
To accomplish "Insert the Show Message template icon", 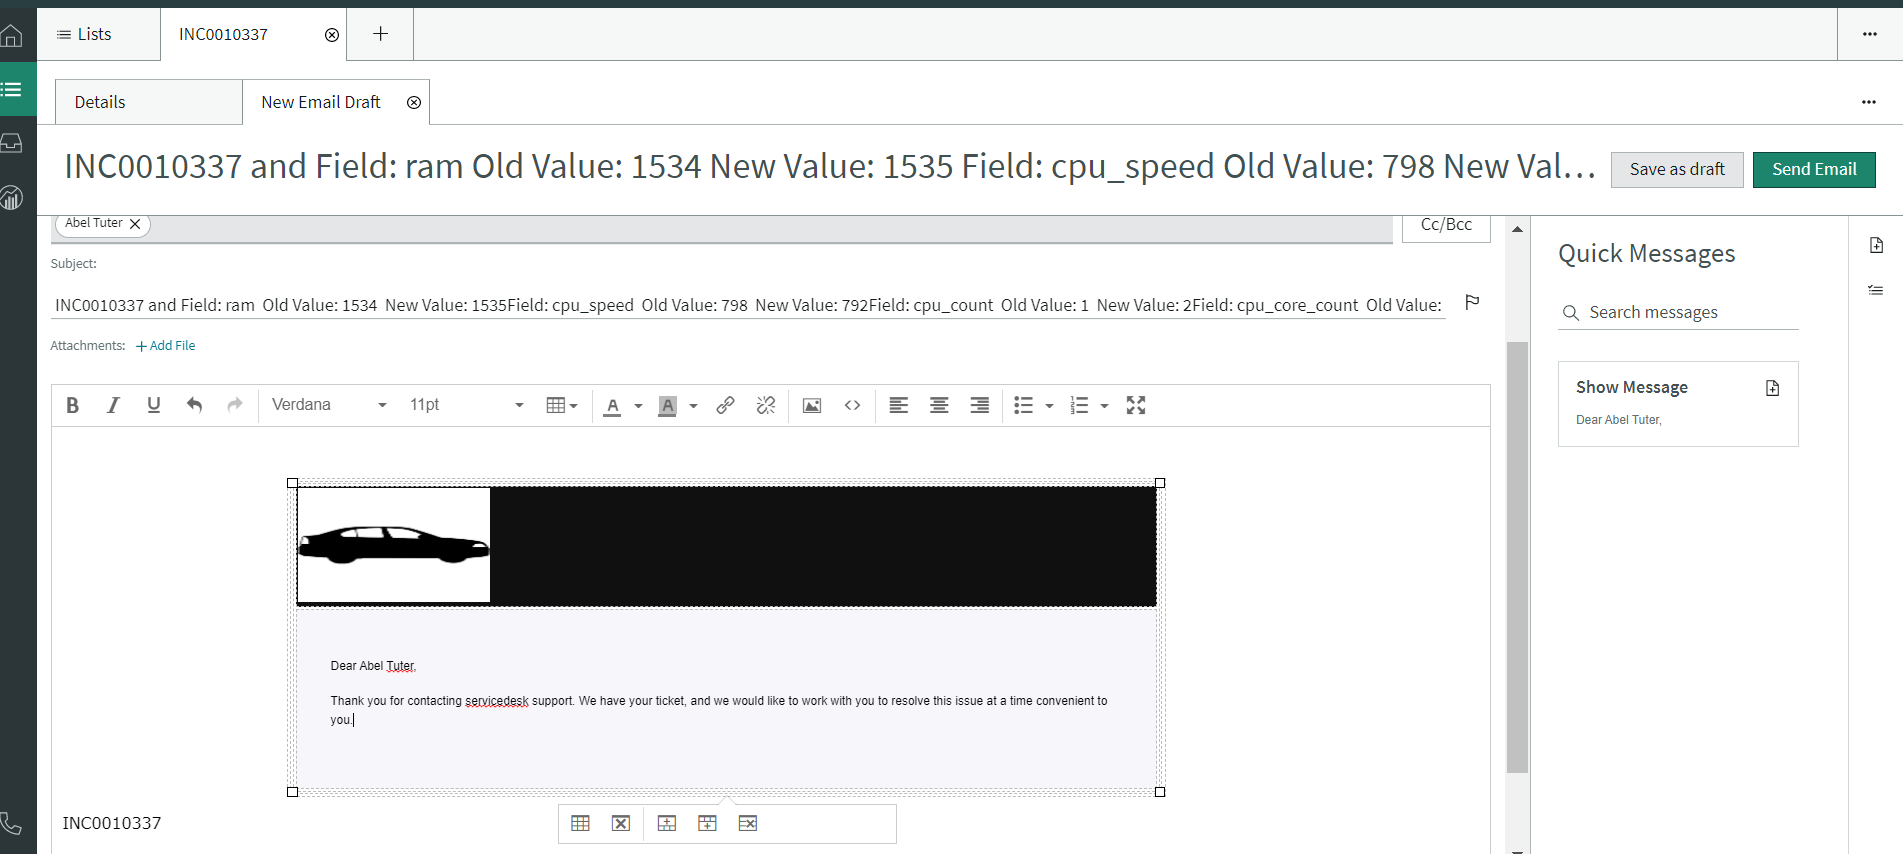I will (x=1773, y=388).
